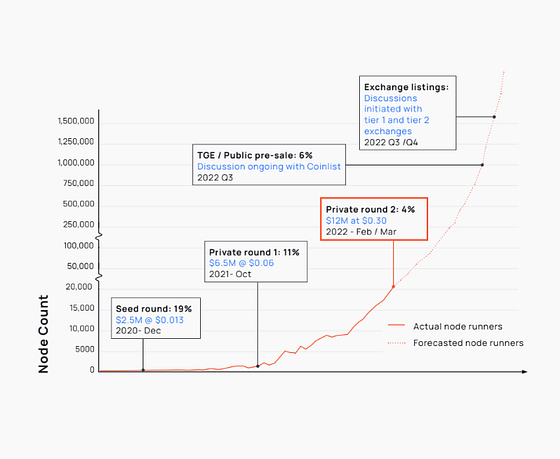Viewport: 560px width, 459px height.
Task: Click the blue '$2.5M @ $0.013' text
Action: point(150,320)
